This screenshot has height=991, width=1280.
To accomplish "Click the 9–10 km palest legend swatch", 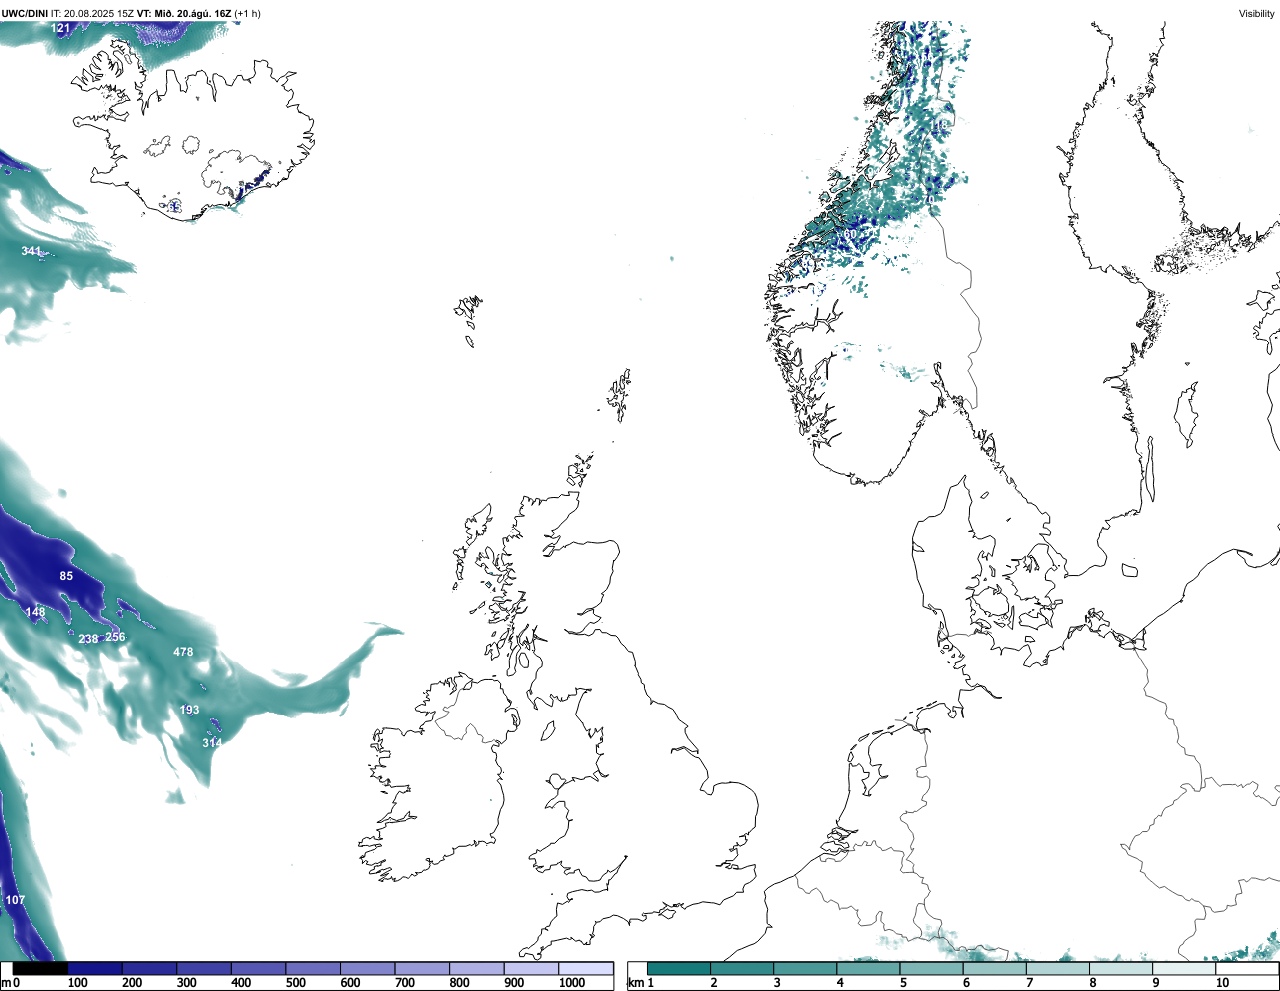I will click(x=1185, y=968).
